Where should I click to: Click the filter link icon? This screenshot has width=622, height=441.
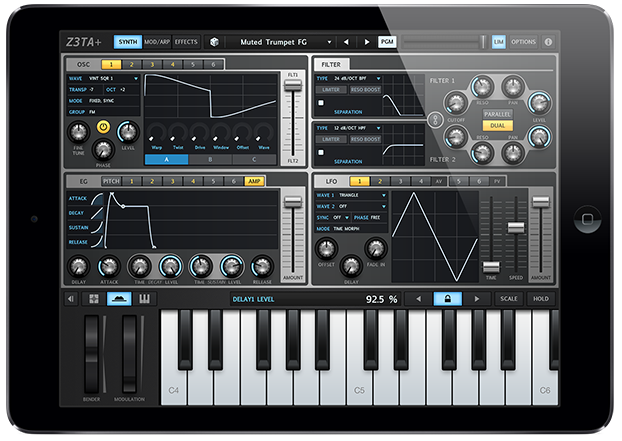(435, 119)
